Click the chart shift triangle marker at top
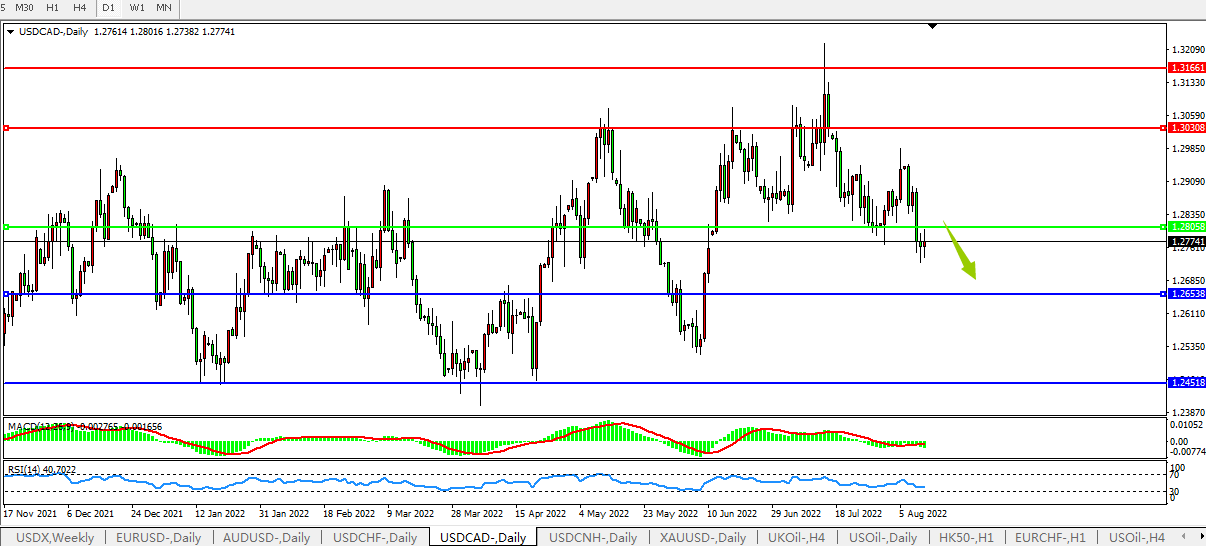Image resolution: width=1206 pixels, height=546 pixels. 932,26
